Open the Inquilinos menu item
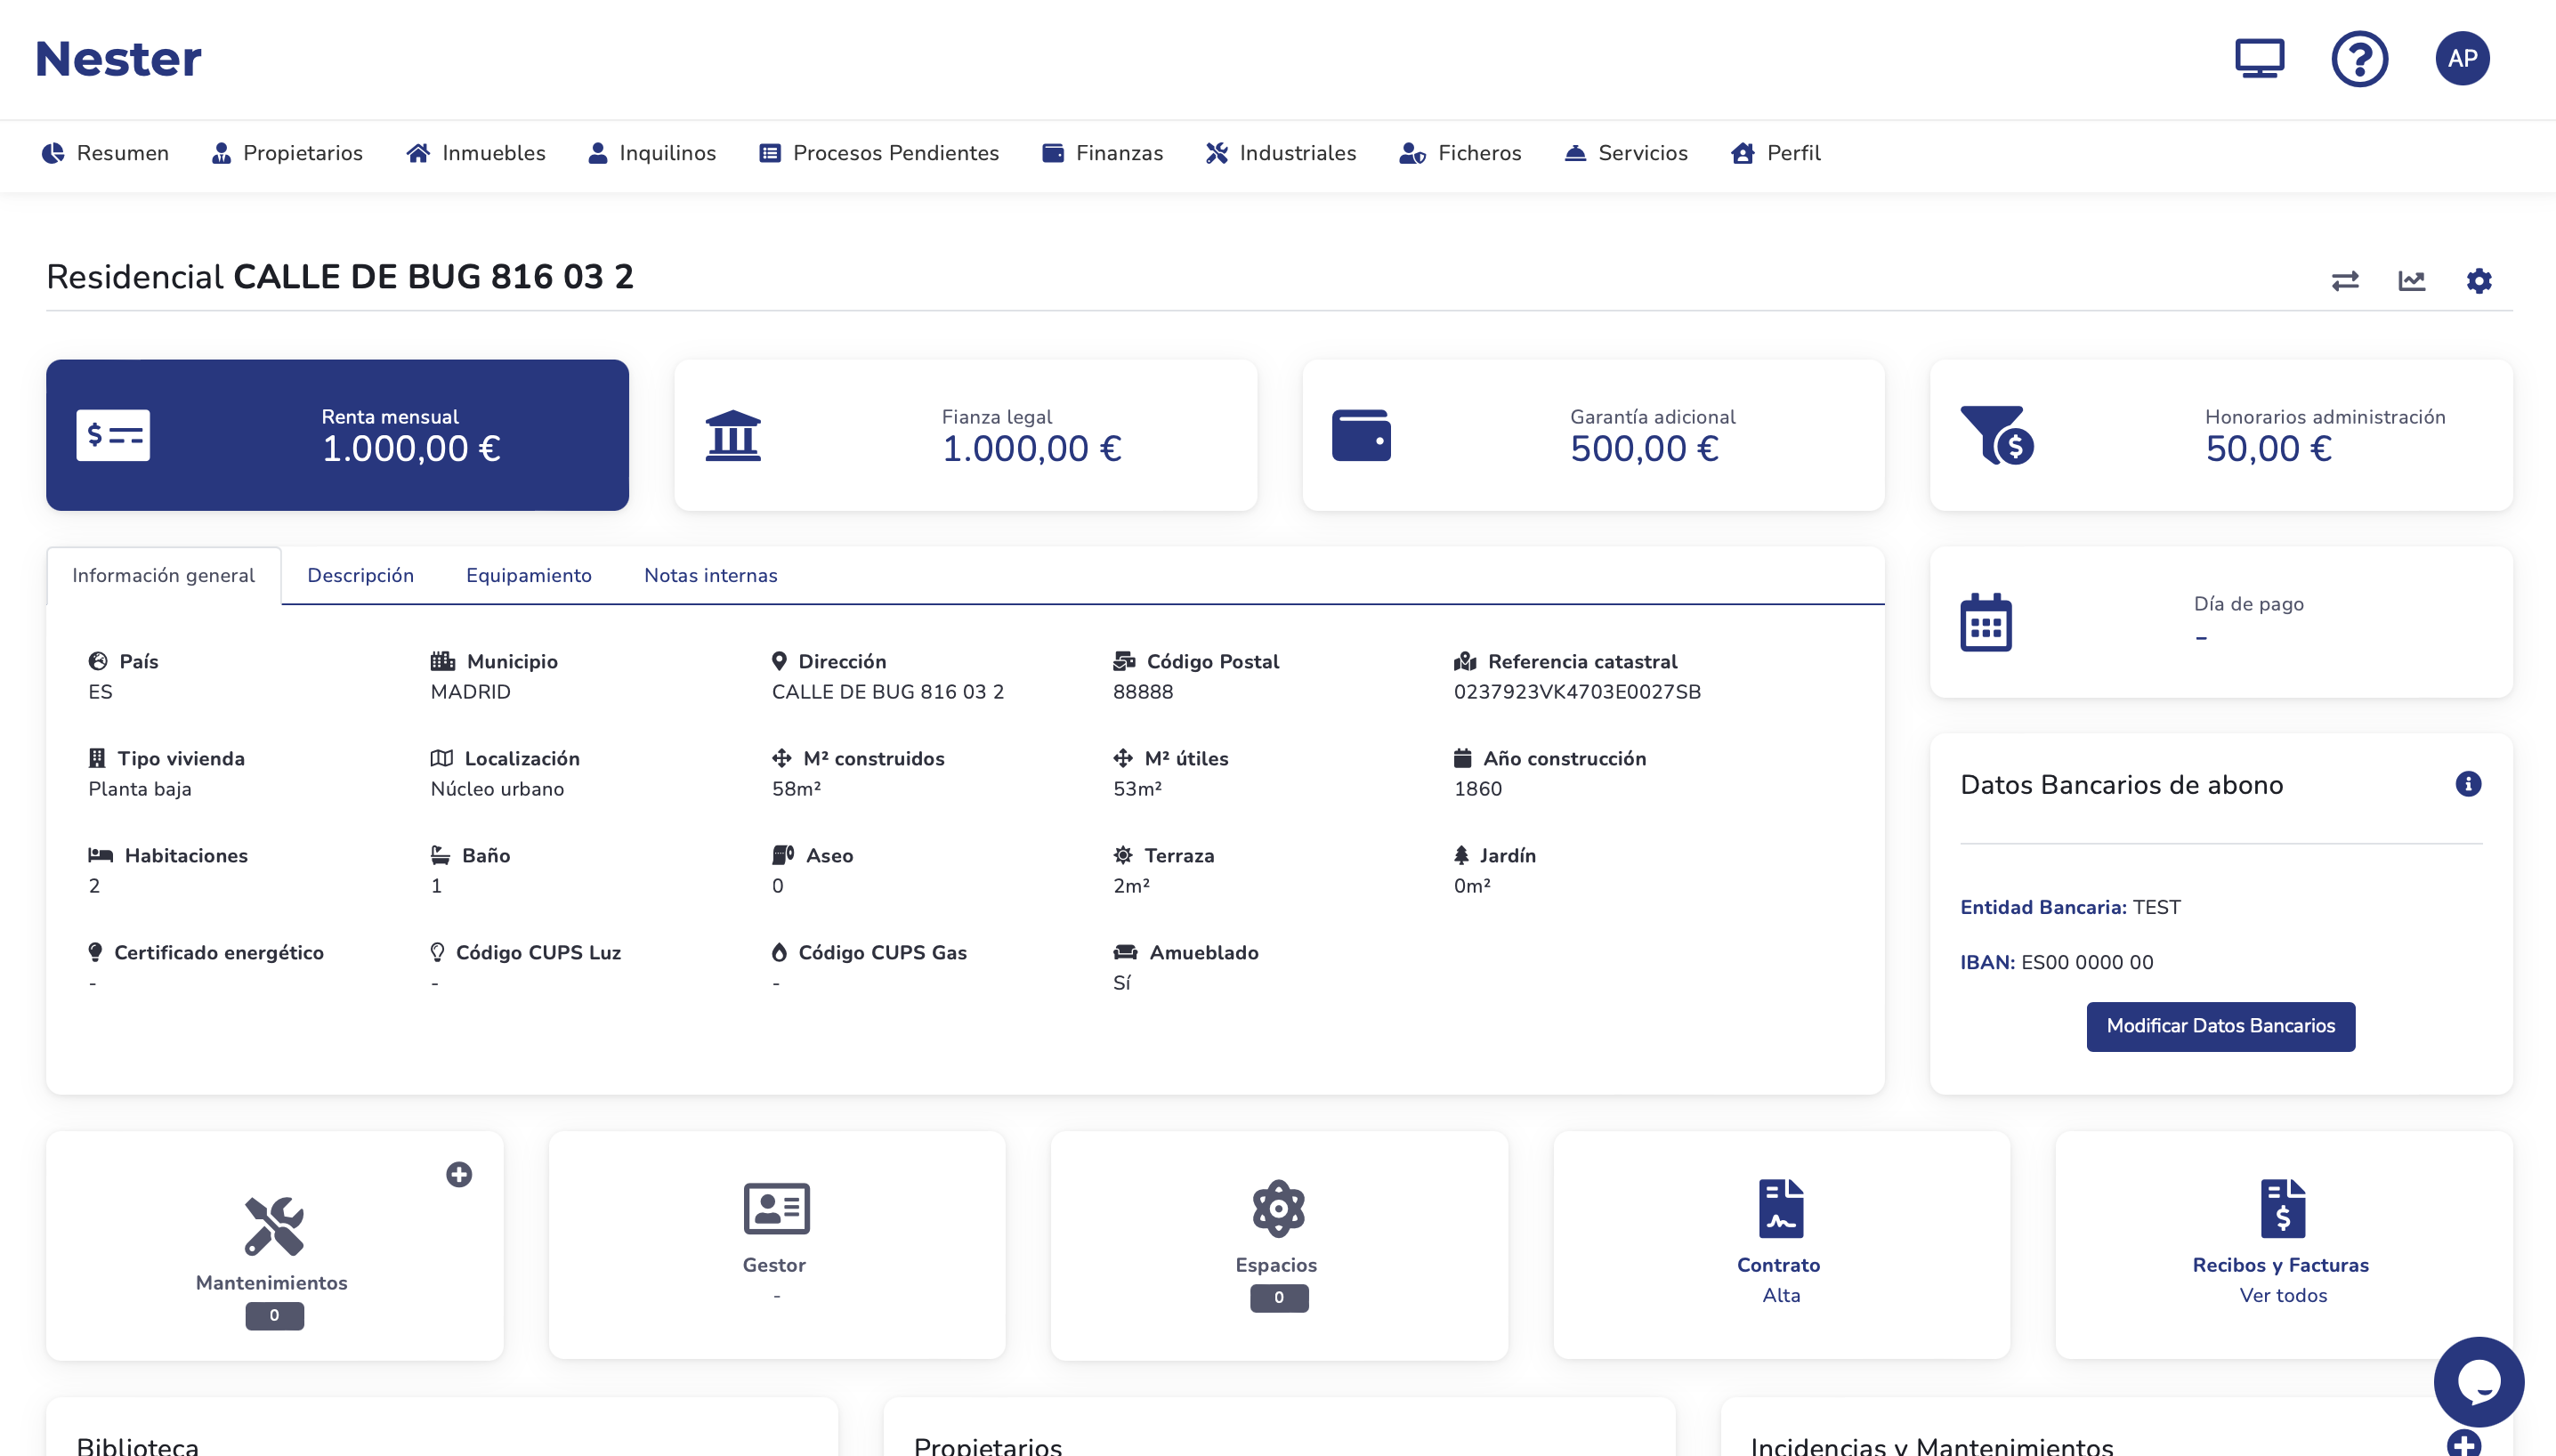This screenshot has height=1456, width=2556. (x=652, y=153)
